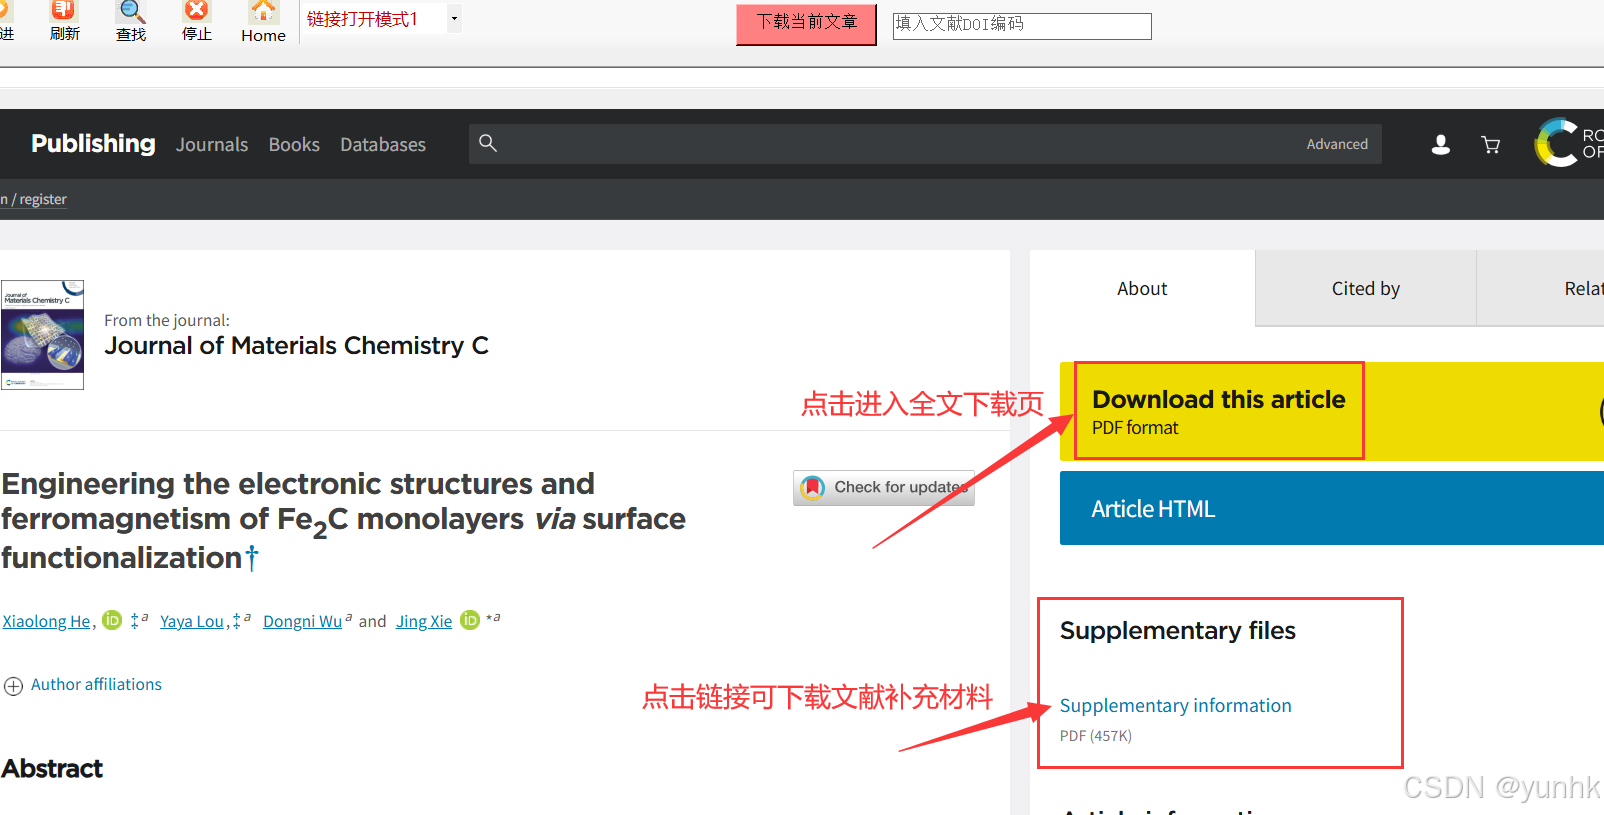Switch to the About tab

(x=1142, y=288)
